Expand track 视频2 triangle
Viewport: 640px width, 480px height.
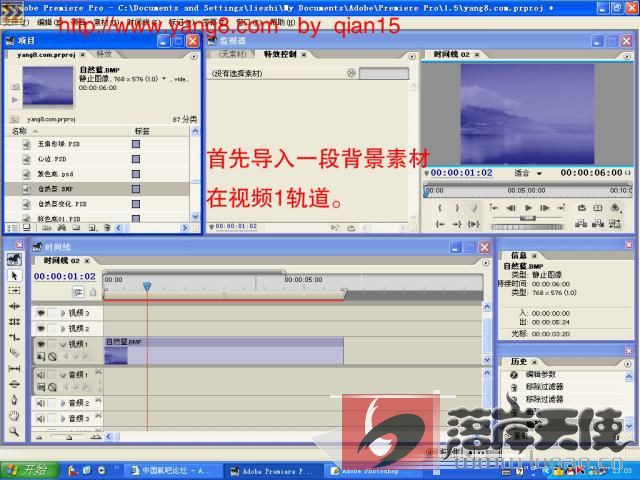[63, 328]
